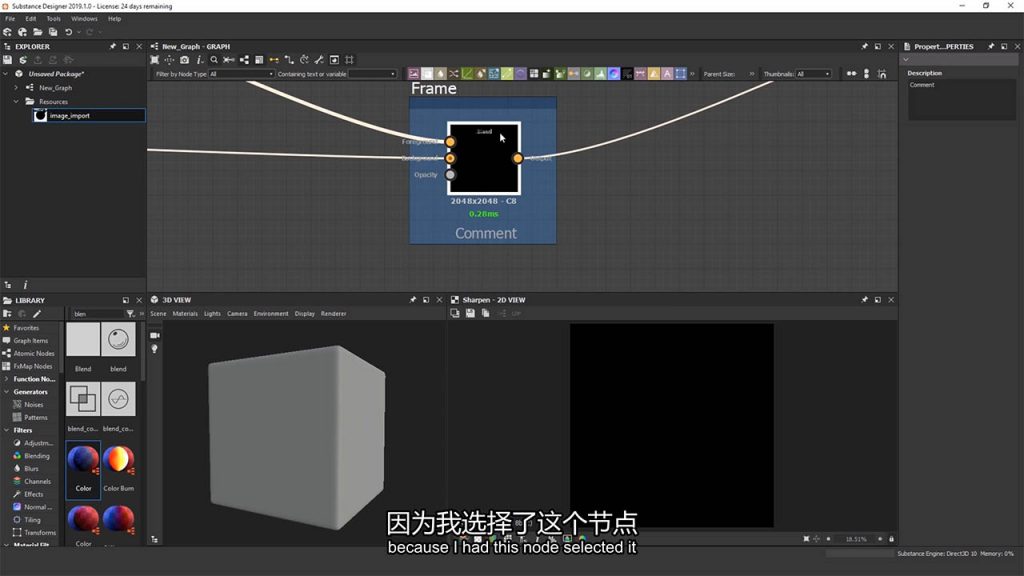Undock the Library panel with float icon

pos(125,300)
